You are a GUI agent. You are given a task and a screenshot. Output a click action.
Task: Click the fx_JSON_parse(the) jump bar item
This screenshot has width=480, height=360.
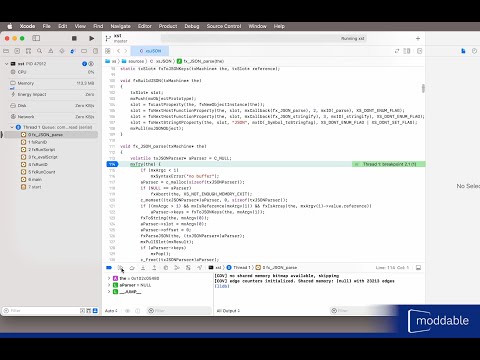coord(201,61)
